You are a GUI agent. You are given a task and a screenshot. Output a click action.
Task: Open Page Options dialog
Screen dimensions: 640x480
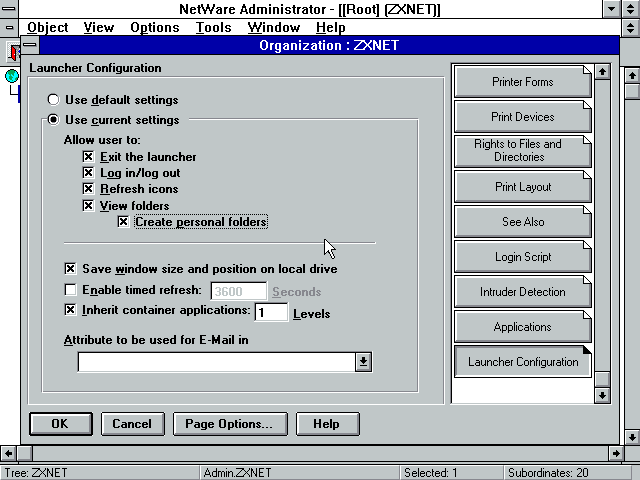point(230,424)
